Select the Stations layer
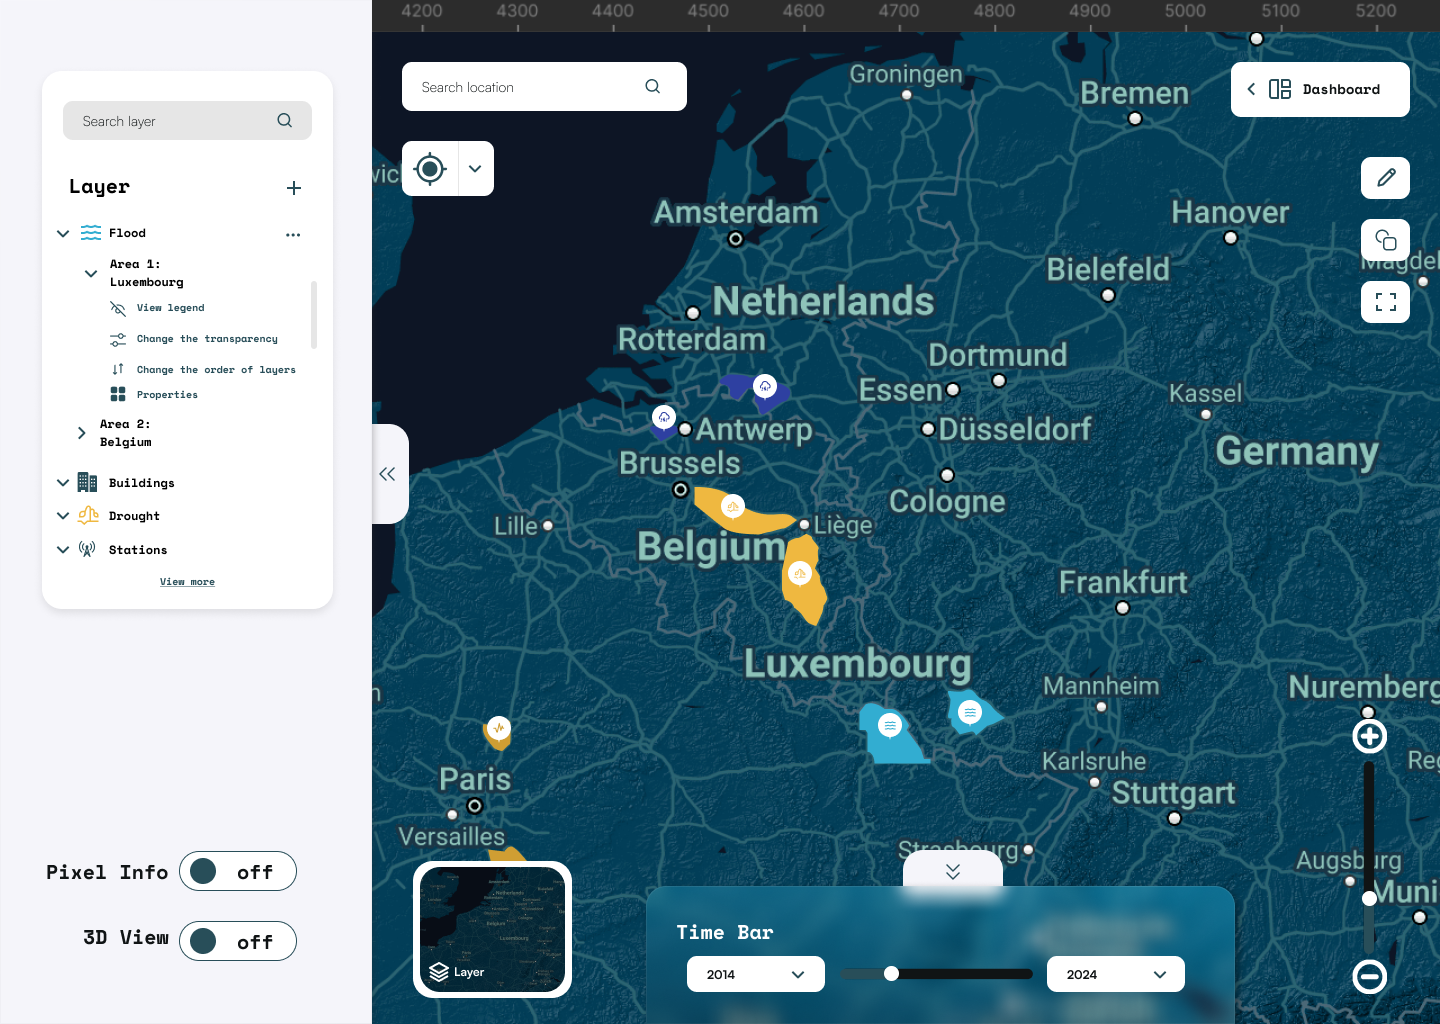This screenshot has height=1024, width=1440. [x=138, y=550]
